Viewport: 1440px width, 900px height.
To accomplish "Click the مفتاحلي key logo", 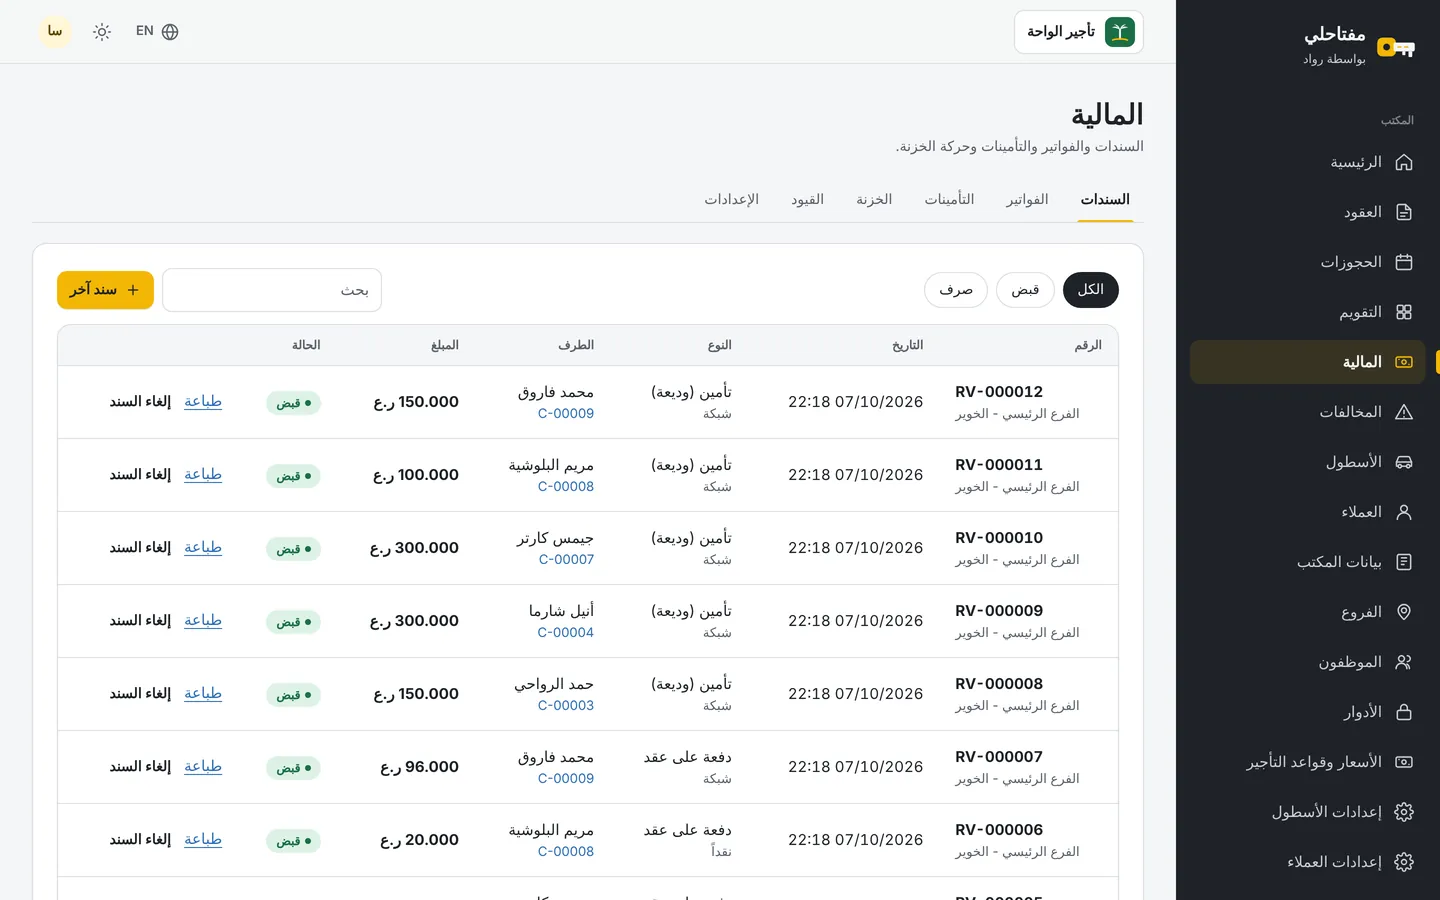I will [x=1396, y=47].
